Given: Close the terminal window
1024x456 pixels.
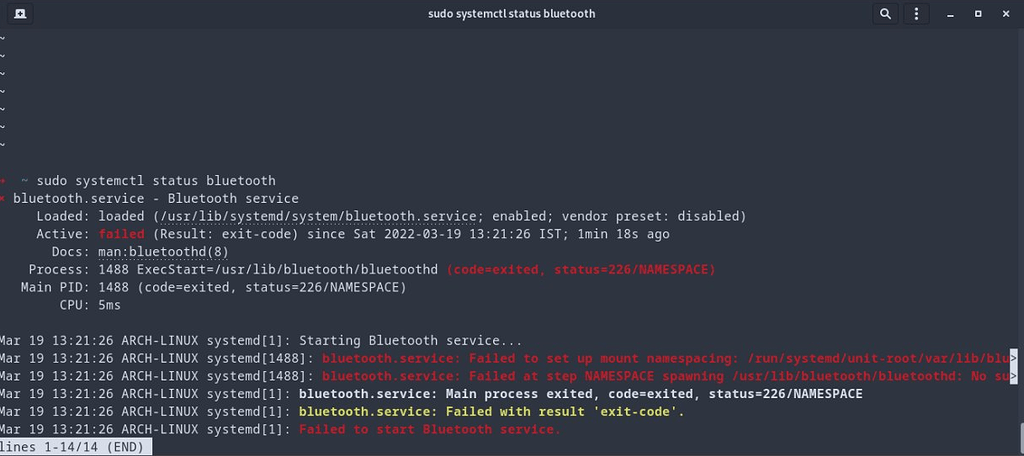Looking at the screenshot, I should point(1007,14).
